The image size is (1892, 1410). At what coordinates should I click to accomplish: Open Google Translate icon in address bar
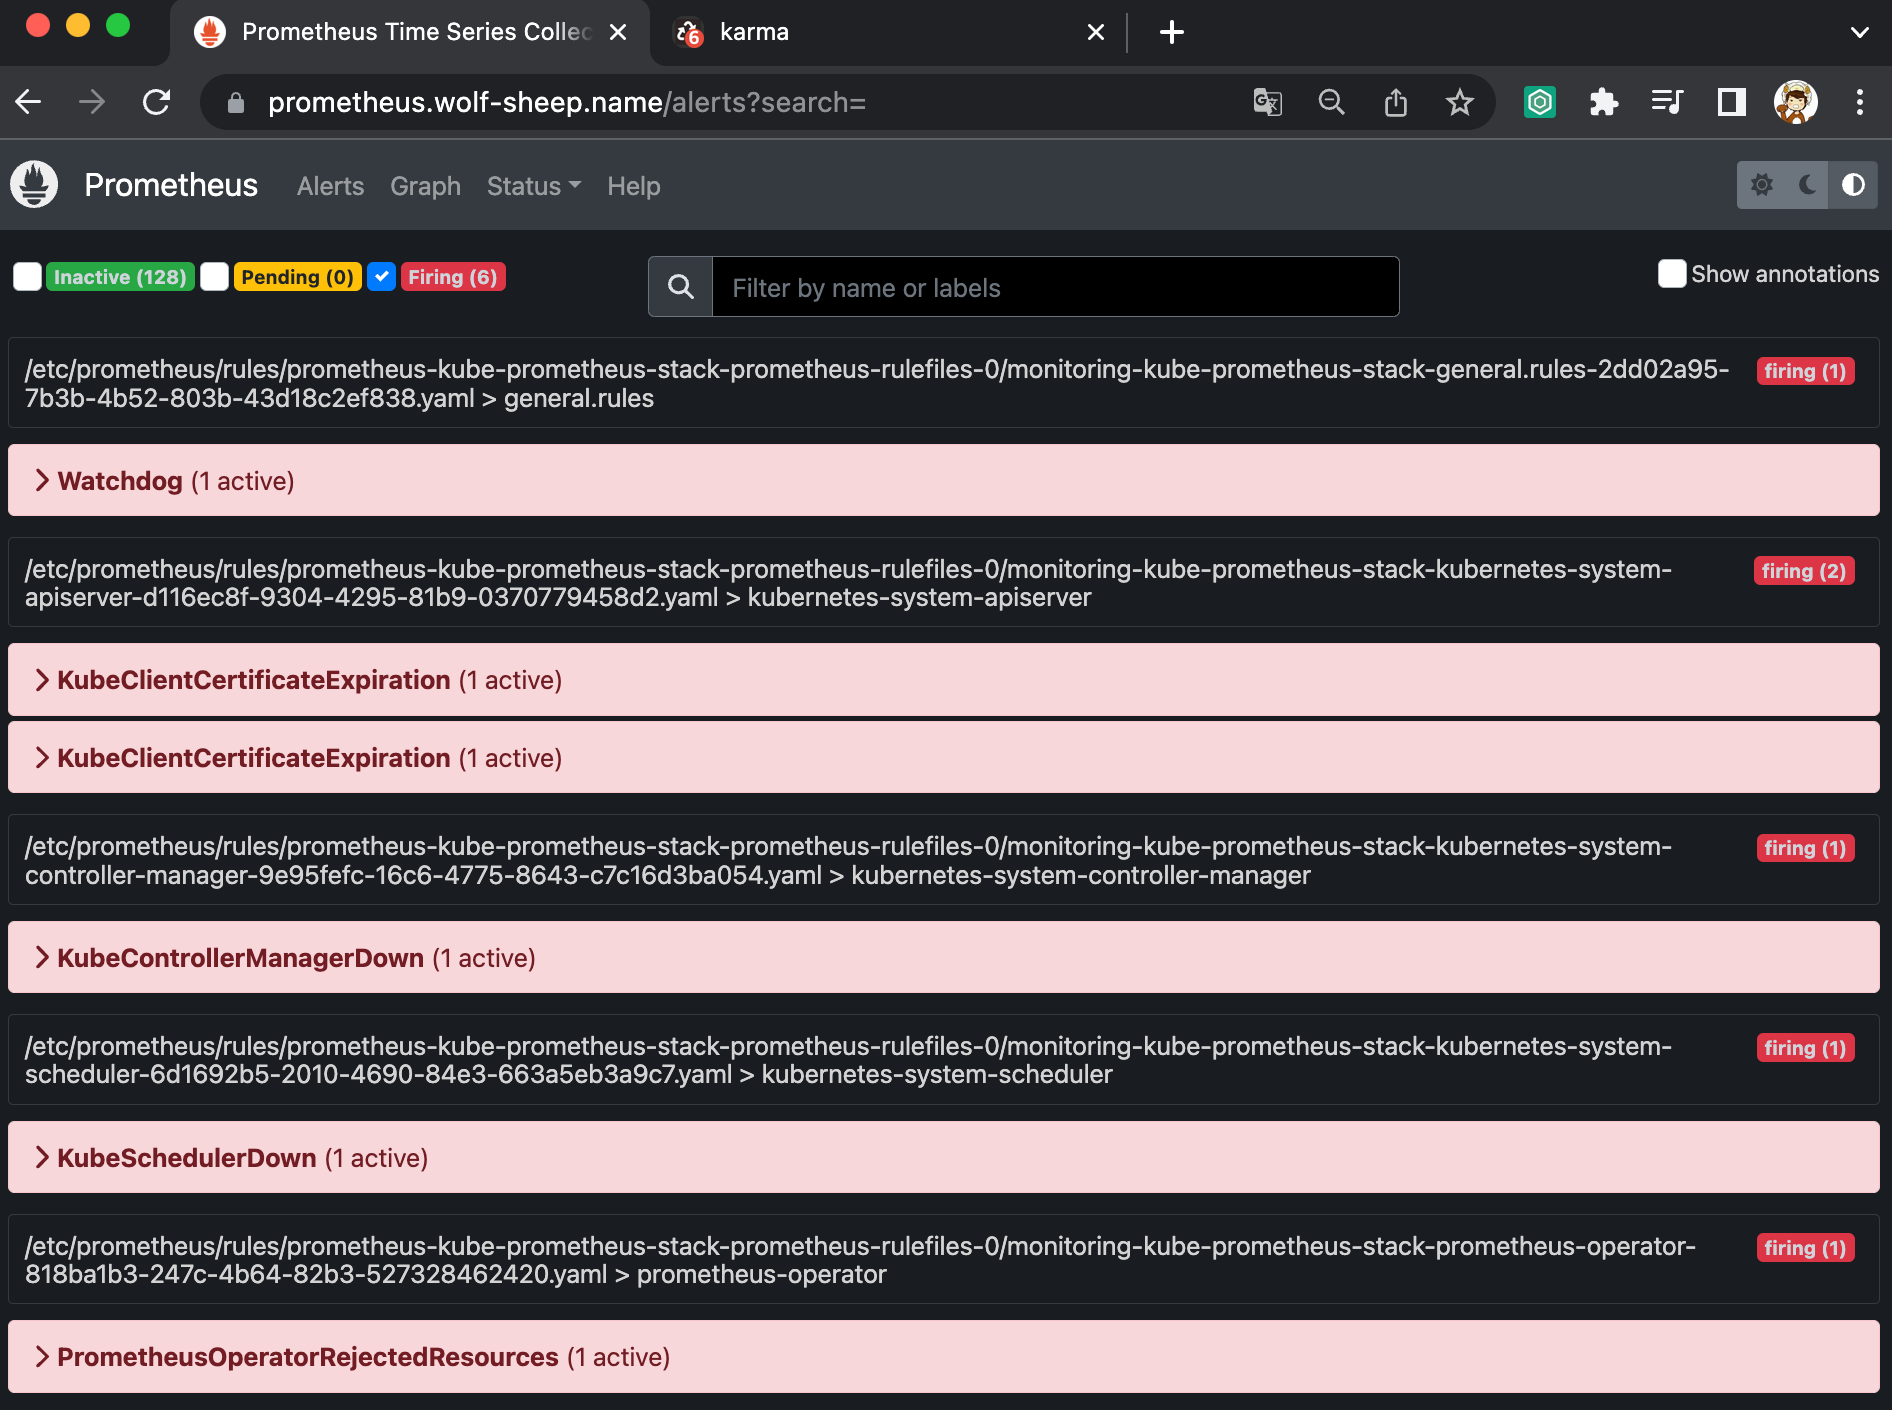pos(1267,102)
